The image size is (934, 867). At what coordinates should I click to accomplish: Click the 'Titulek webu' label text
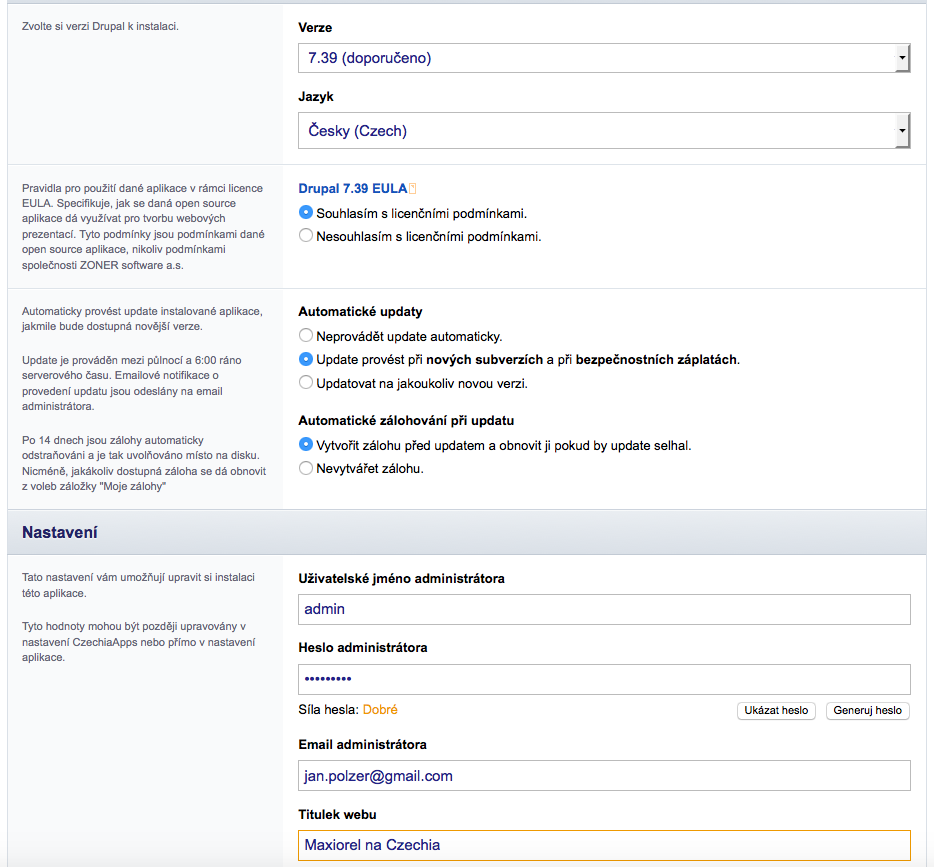pos(337,814)
